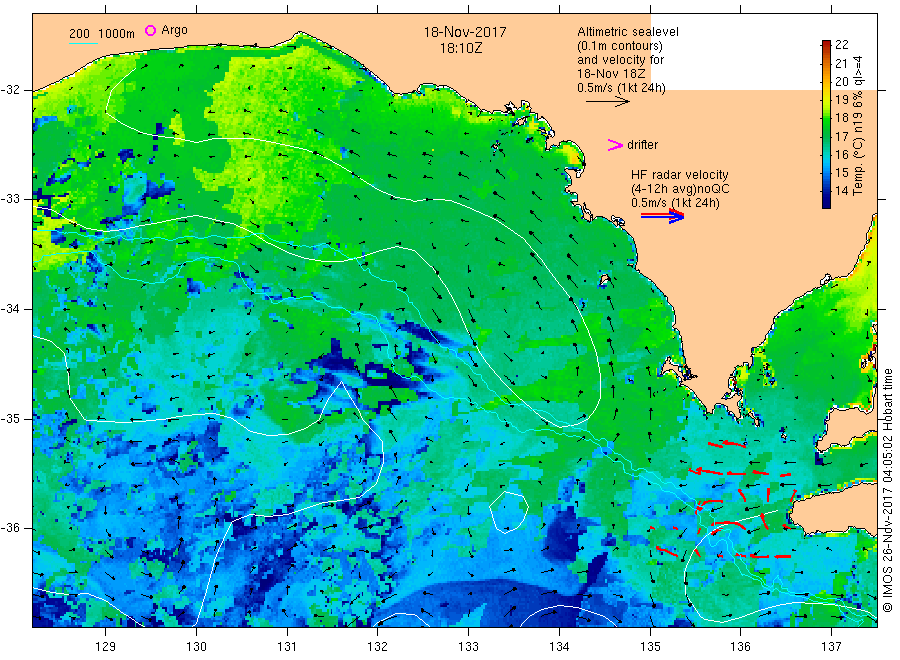This screenshot has height=660, width=900.
Task: Click the longitude label 129
Action: point(106,647)
